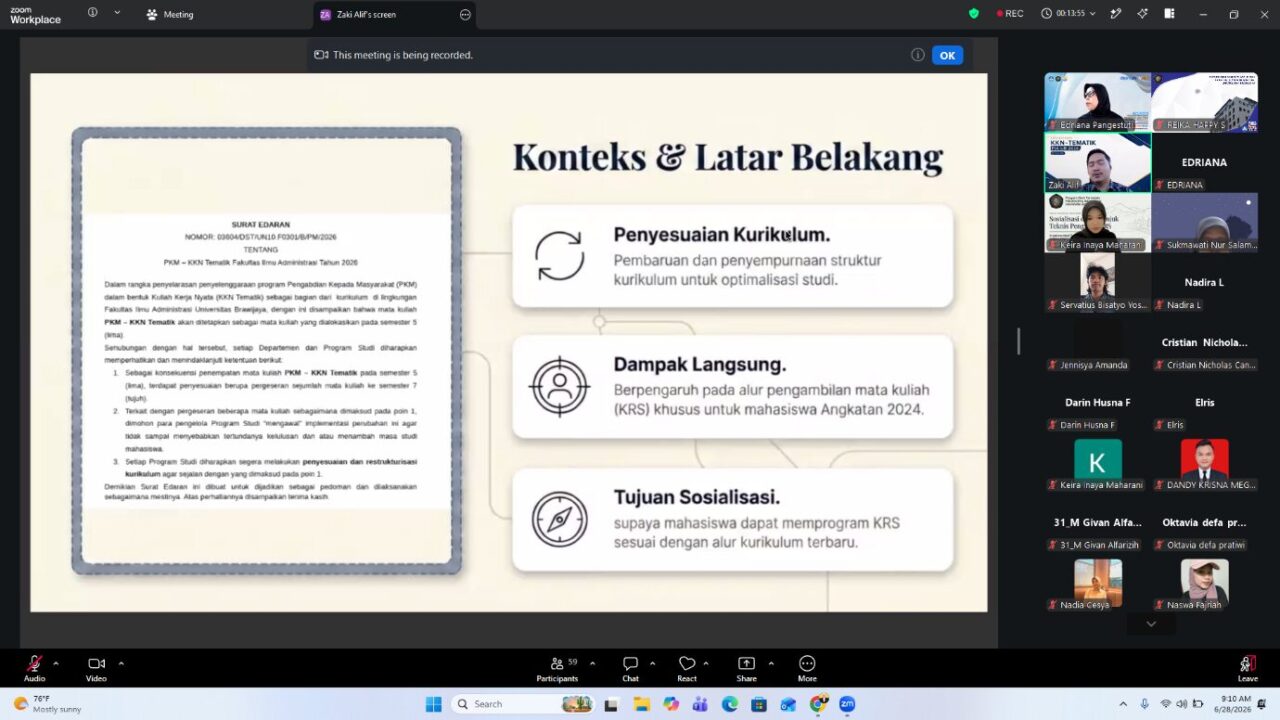Select the Jennisya Amanda participant tile
The image size is (1280, 720).
tap(1098, 342)
